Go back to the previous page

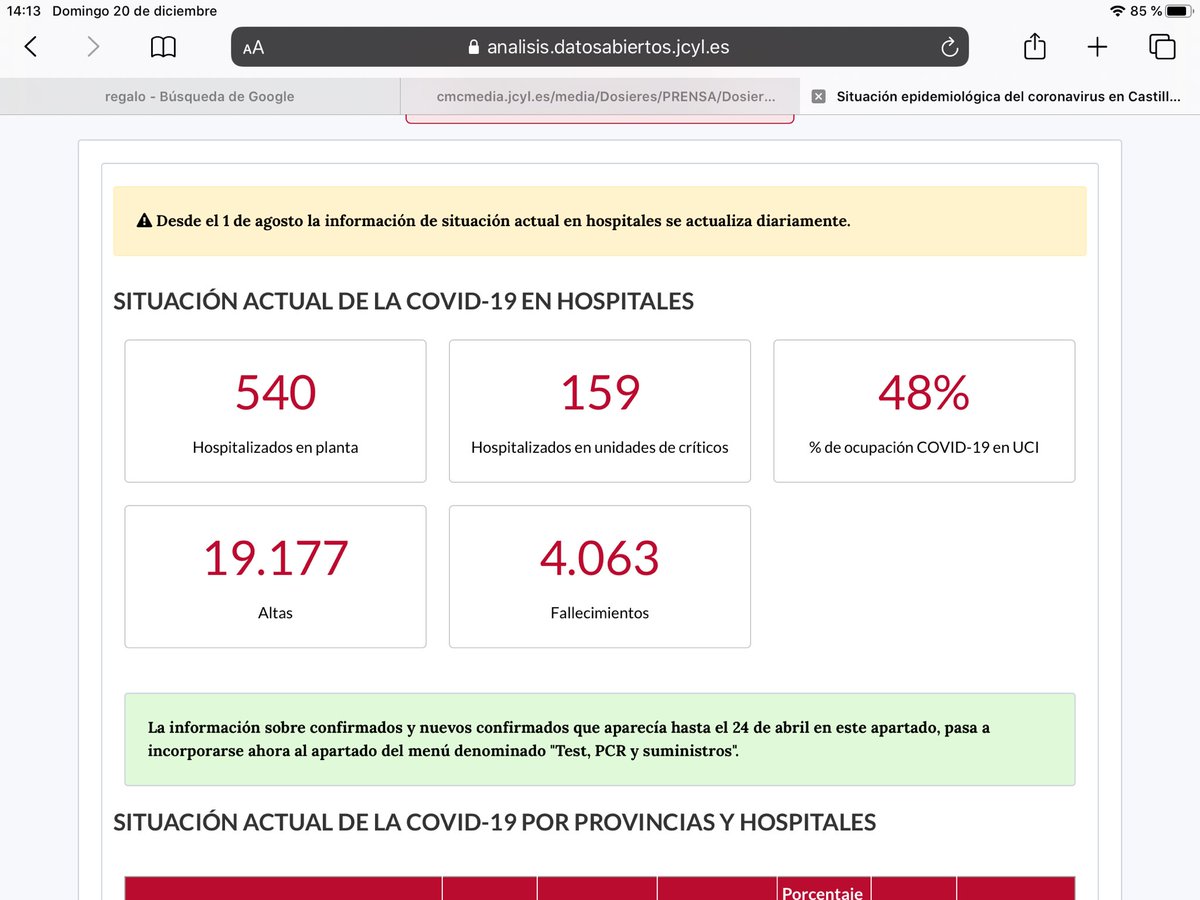coord(31,46)
